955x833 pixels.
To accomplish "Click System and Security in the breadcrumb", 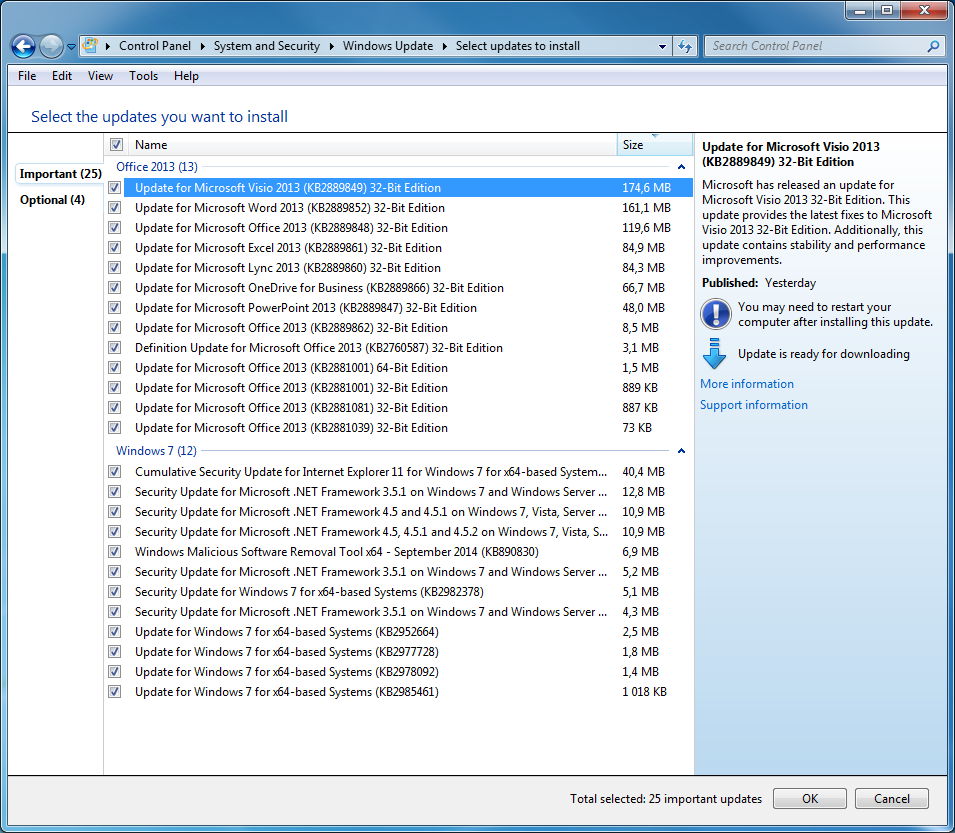I will coord(266,46).
